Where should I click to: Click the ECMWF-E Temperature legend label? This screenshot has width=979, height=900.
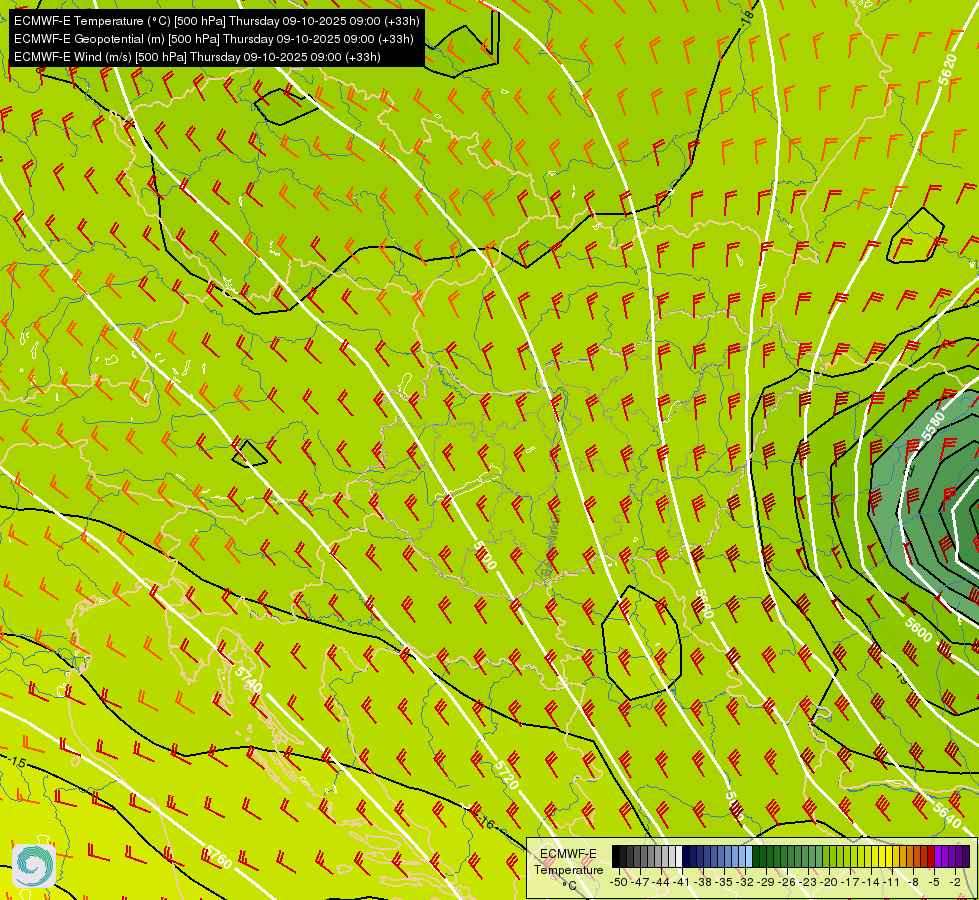[x=569, y=862]
